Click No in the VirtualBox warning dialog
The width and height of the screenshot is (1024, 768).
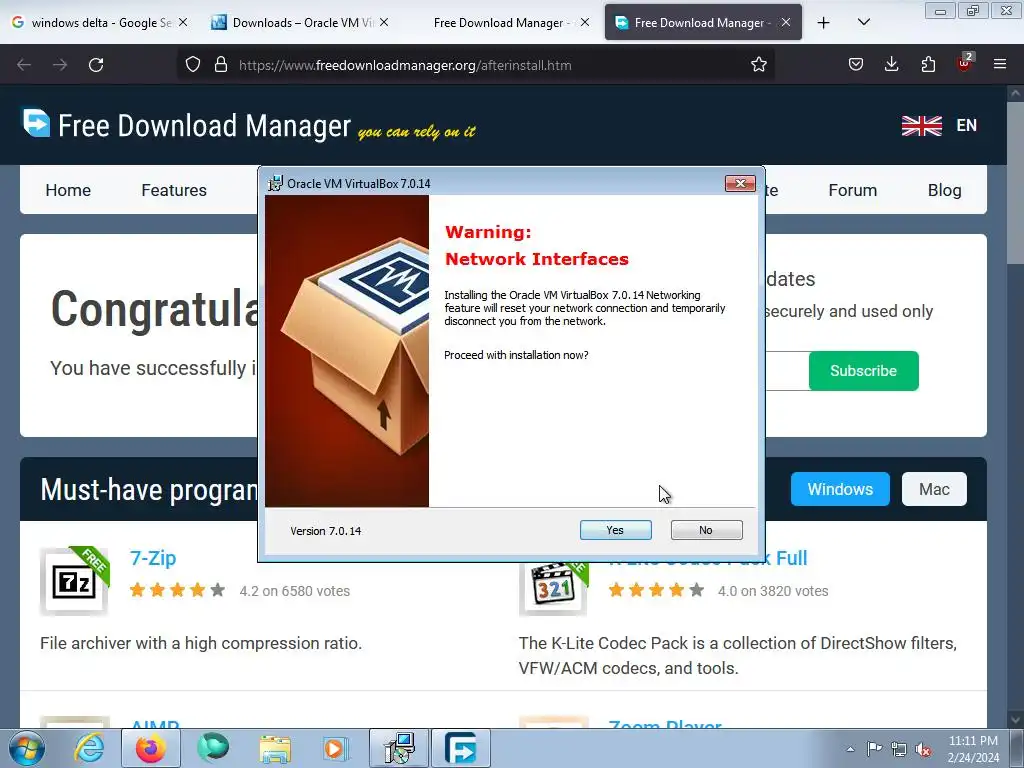pyautogui.click(x=706, y=530)
